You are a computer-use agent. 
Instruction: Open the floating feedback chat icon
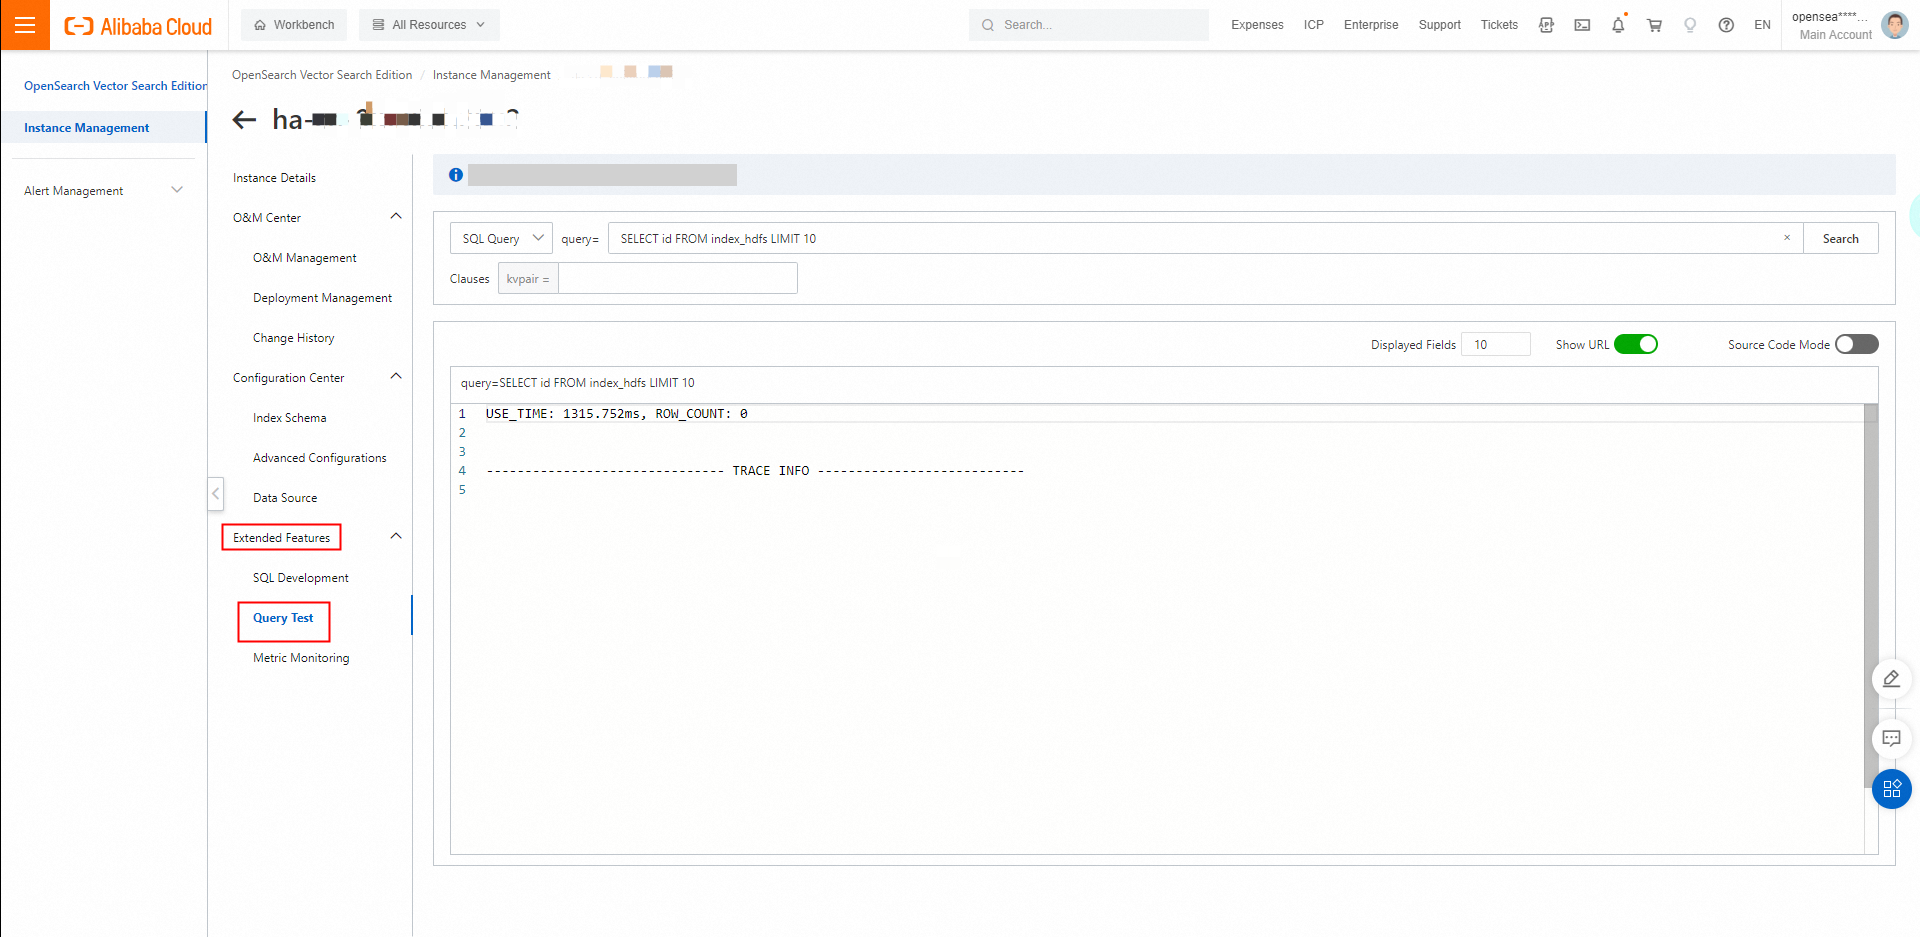1891,739
